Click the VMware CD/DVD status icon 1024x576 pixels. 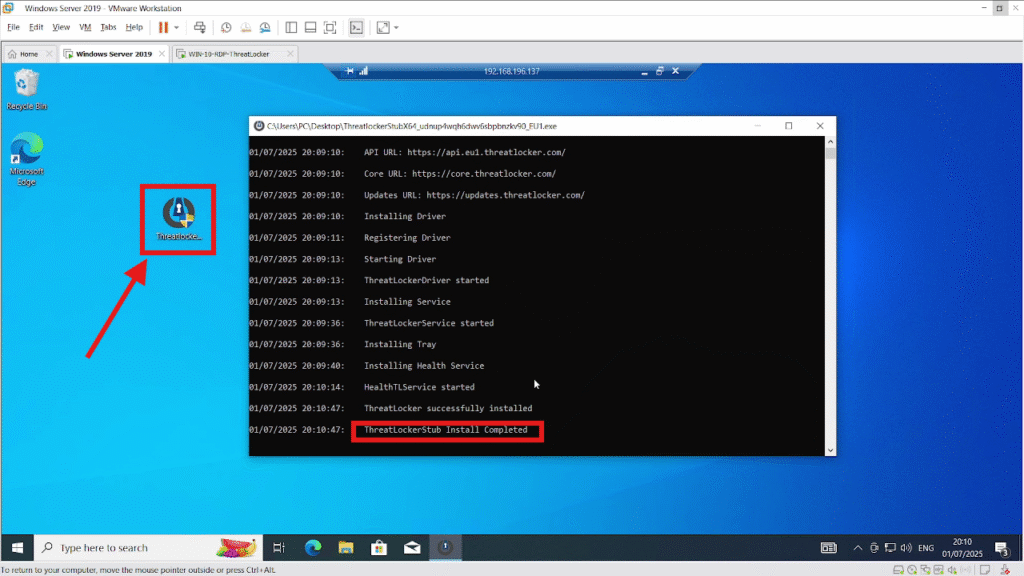(x=912, y=570)
